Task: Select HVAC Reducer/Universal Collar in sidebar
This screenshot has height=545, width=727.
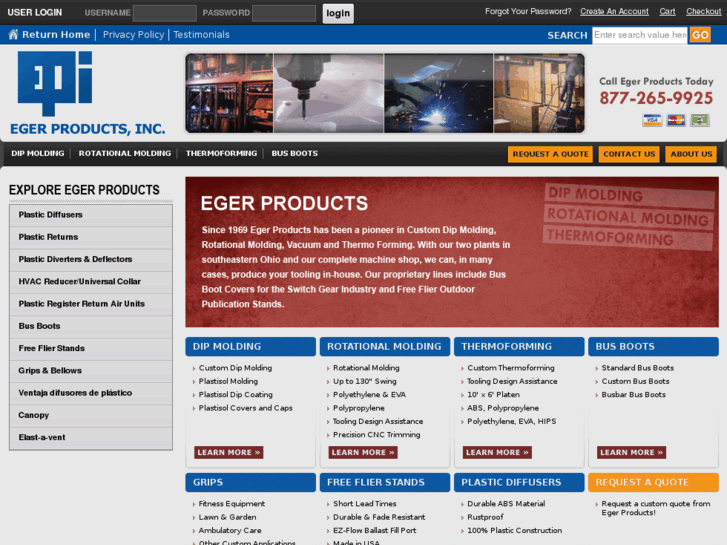Action: [x=91, y=282]
